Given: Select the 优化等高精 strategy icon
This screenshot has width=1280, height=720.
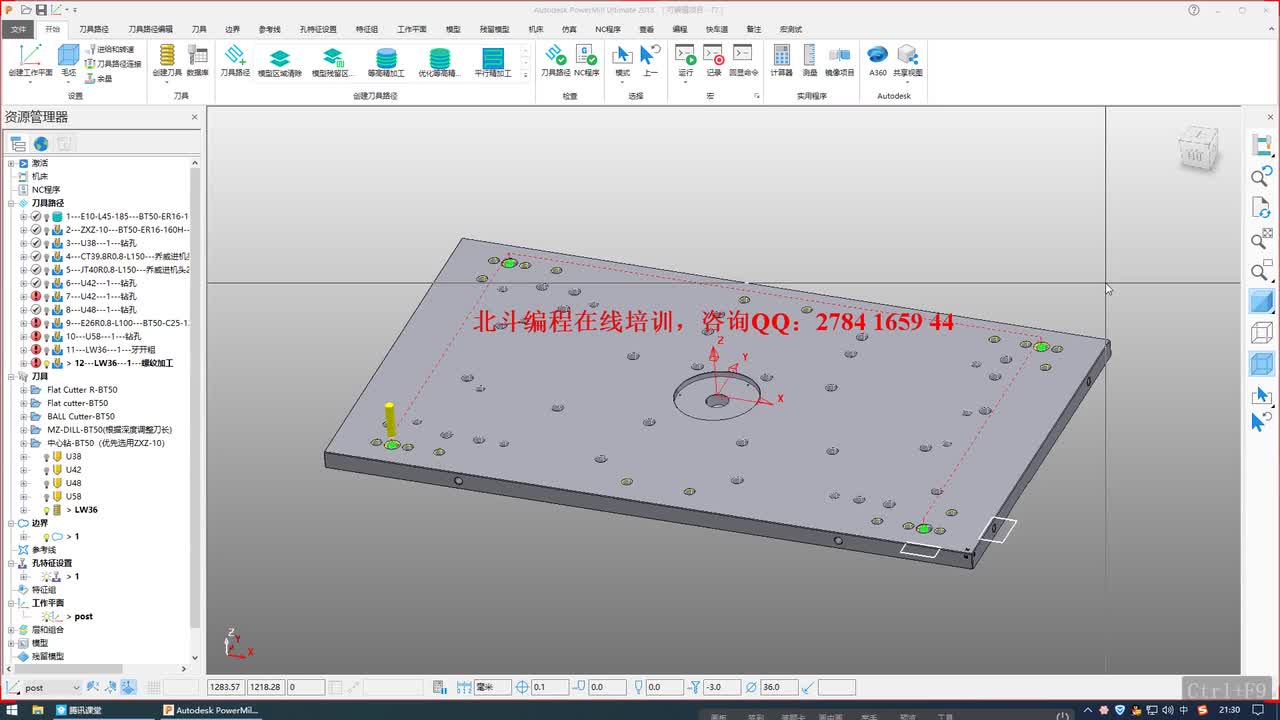Looking at the screenshot, I should [x=439, y=62].
